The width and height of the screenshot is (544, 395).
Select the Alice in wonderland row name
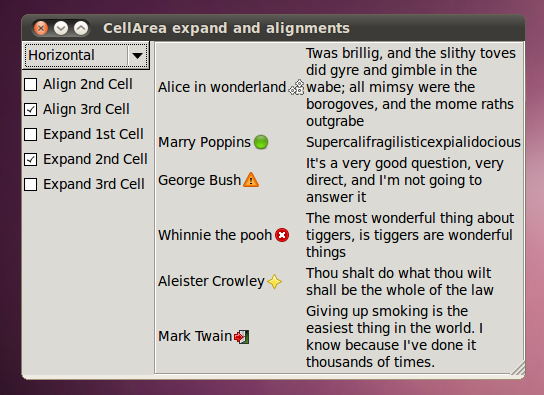coord(222,87)
